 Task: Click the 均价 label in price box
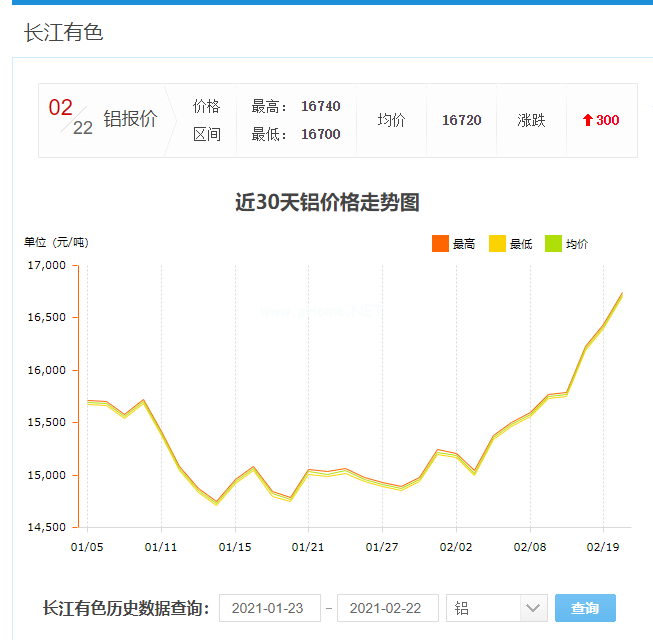click(x=391, y=120)
